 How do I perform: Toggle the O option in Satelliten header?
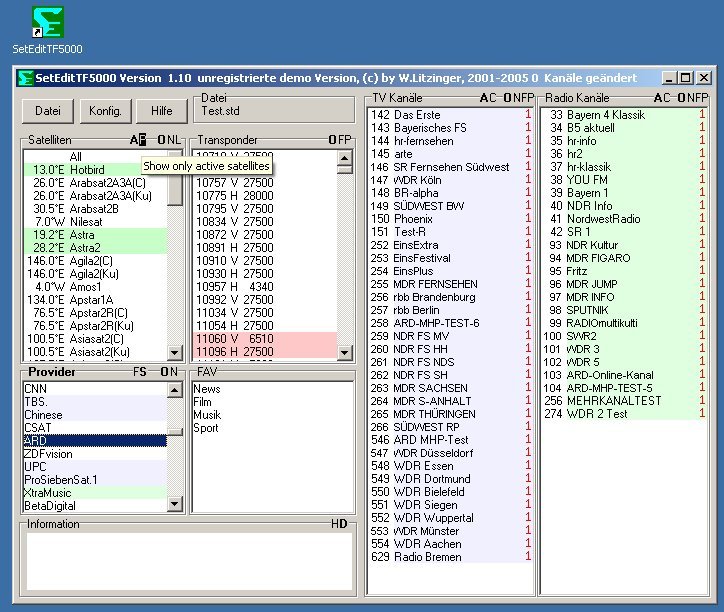click(x=162, y=139)
